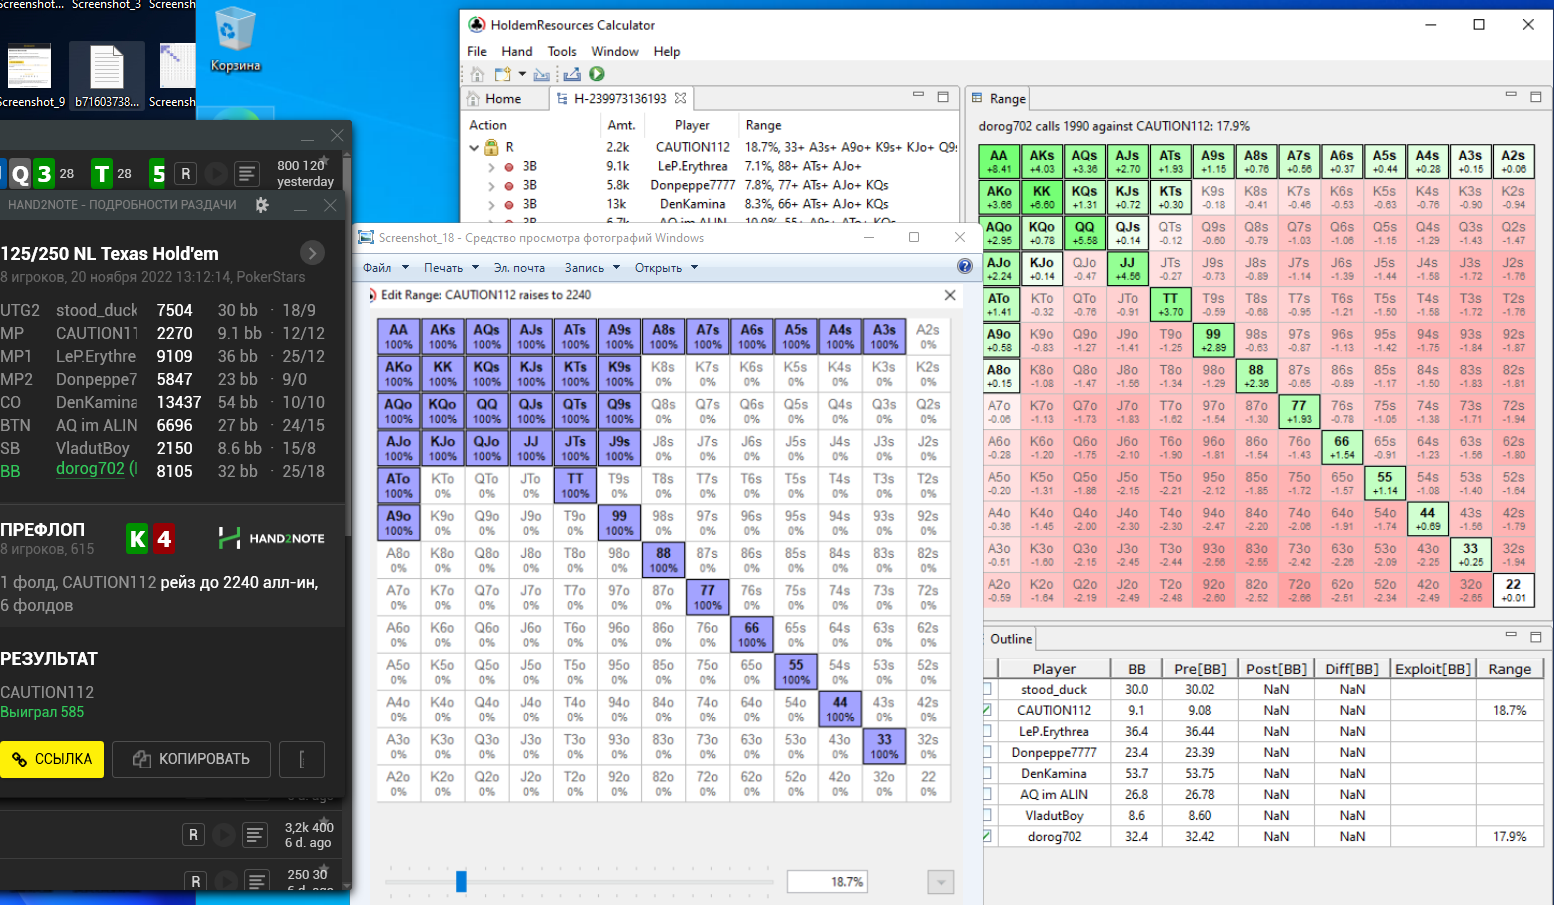The image size is (1554, 905).
Task: Click the red dot icon beside DenKamina 3B
Action: (509, 205)
